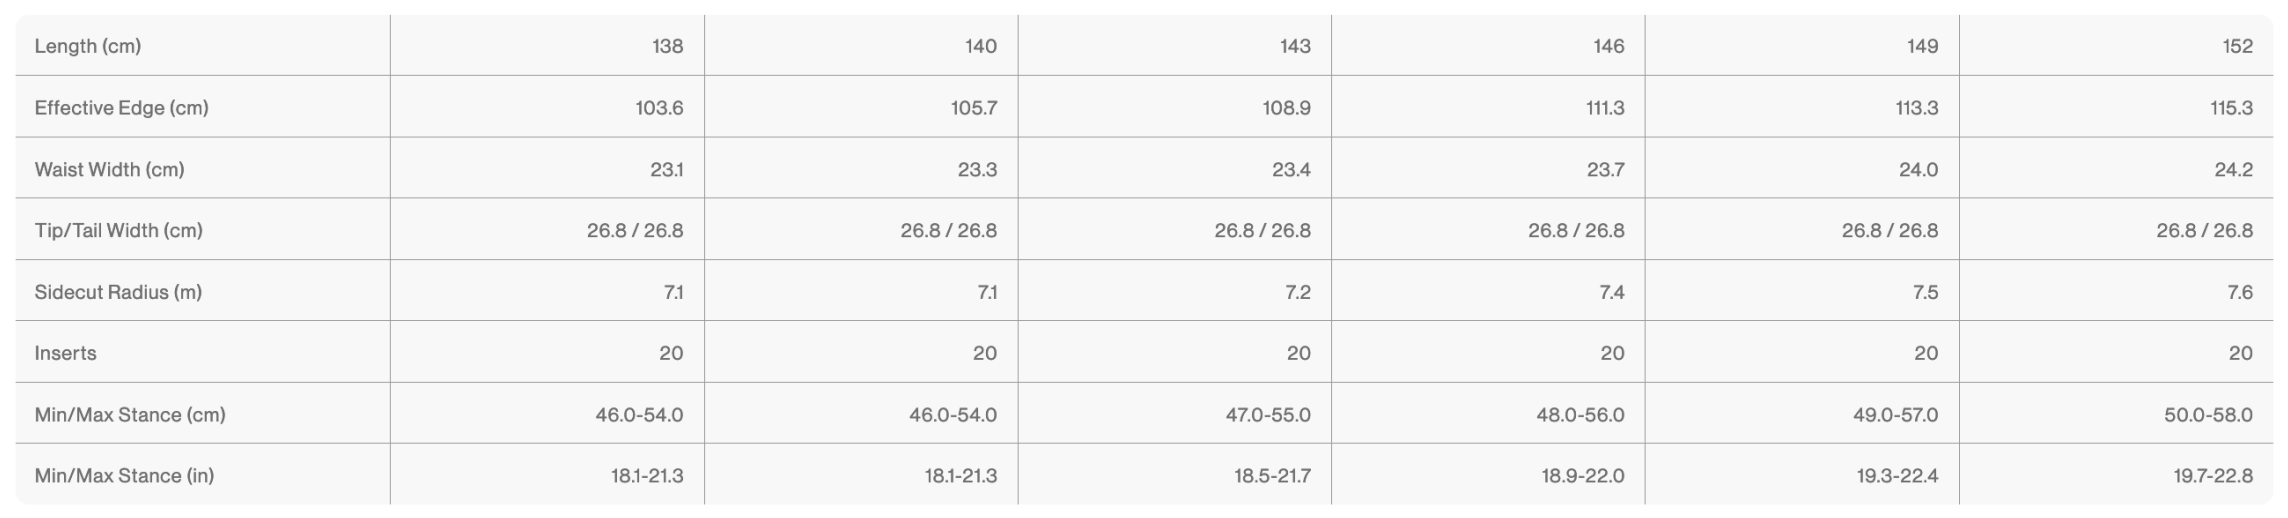Viewport: 2288px width, 518px height.
Task: Select the Inserts row label
Action: pos(65,353)
